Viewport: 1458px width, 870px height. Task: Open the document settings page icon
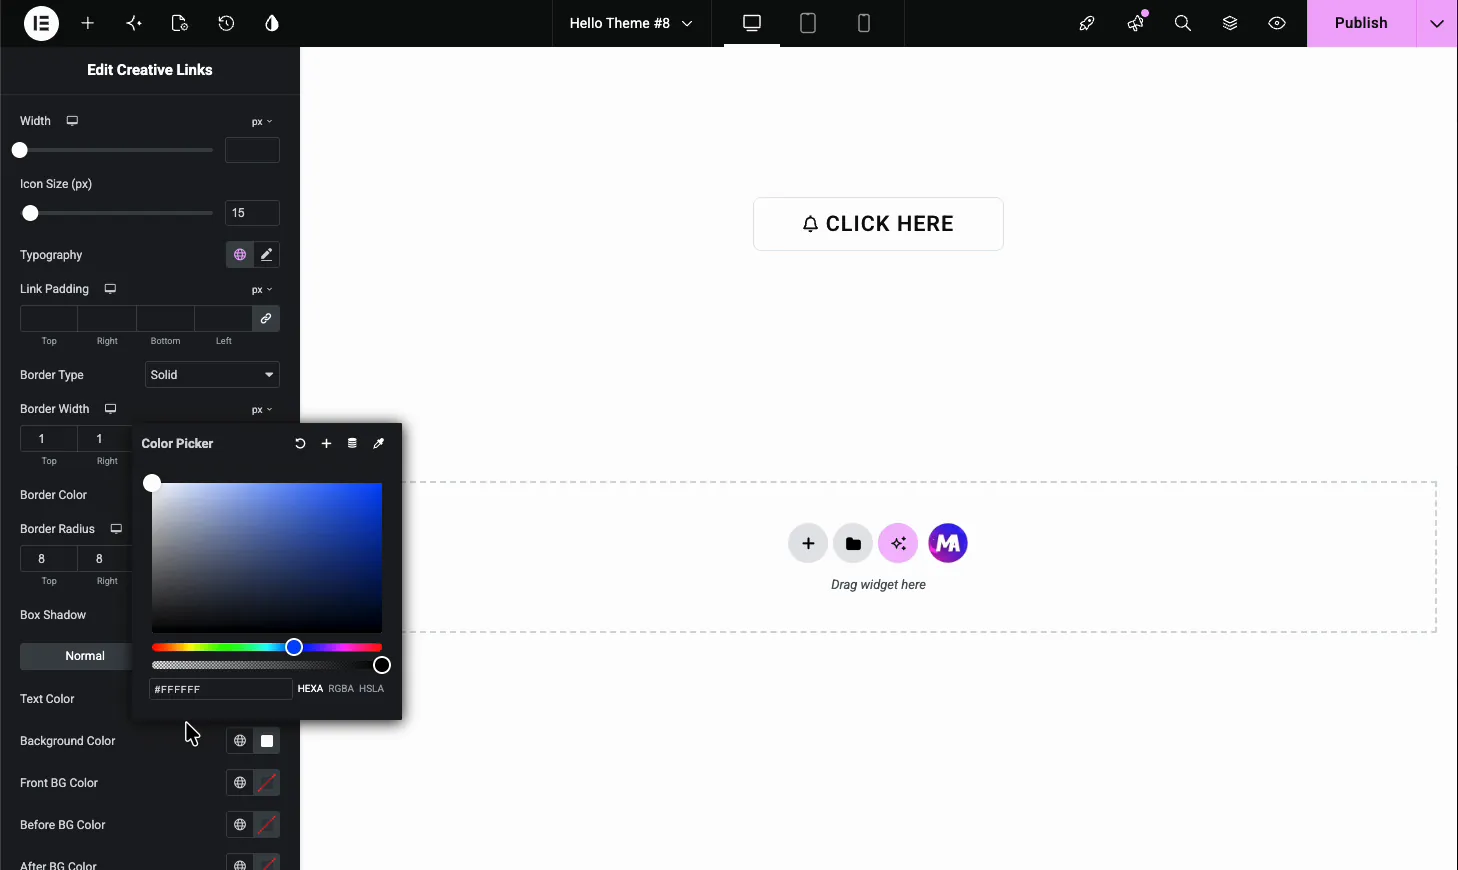coord(180,23)
